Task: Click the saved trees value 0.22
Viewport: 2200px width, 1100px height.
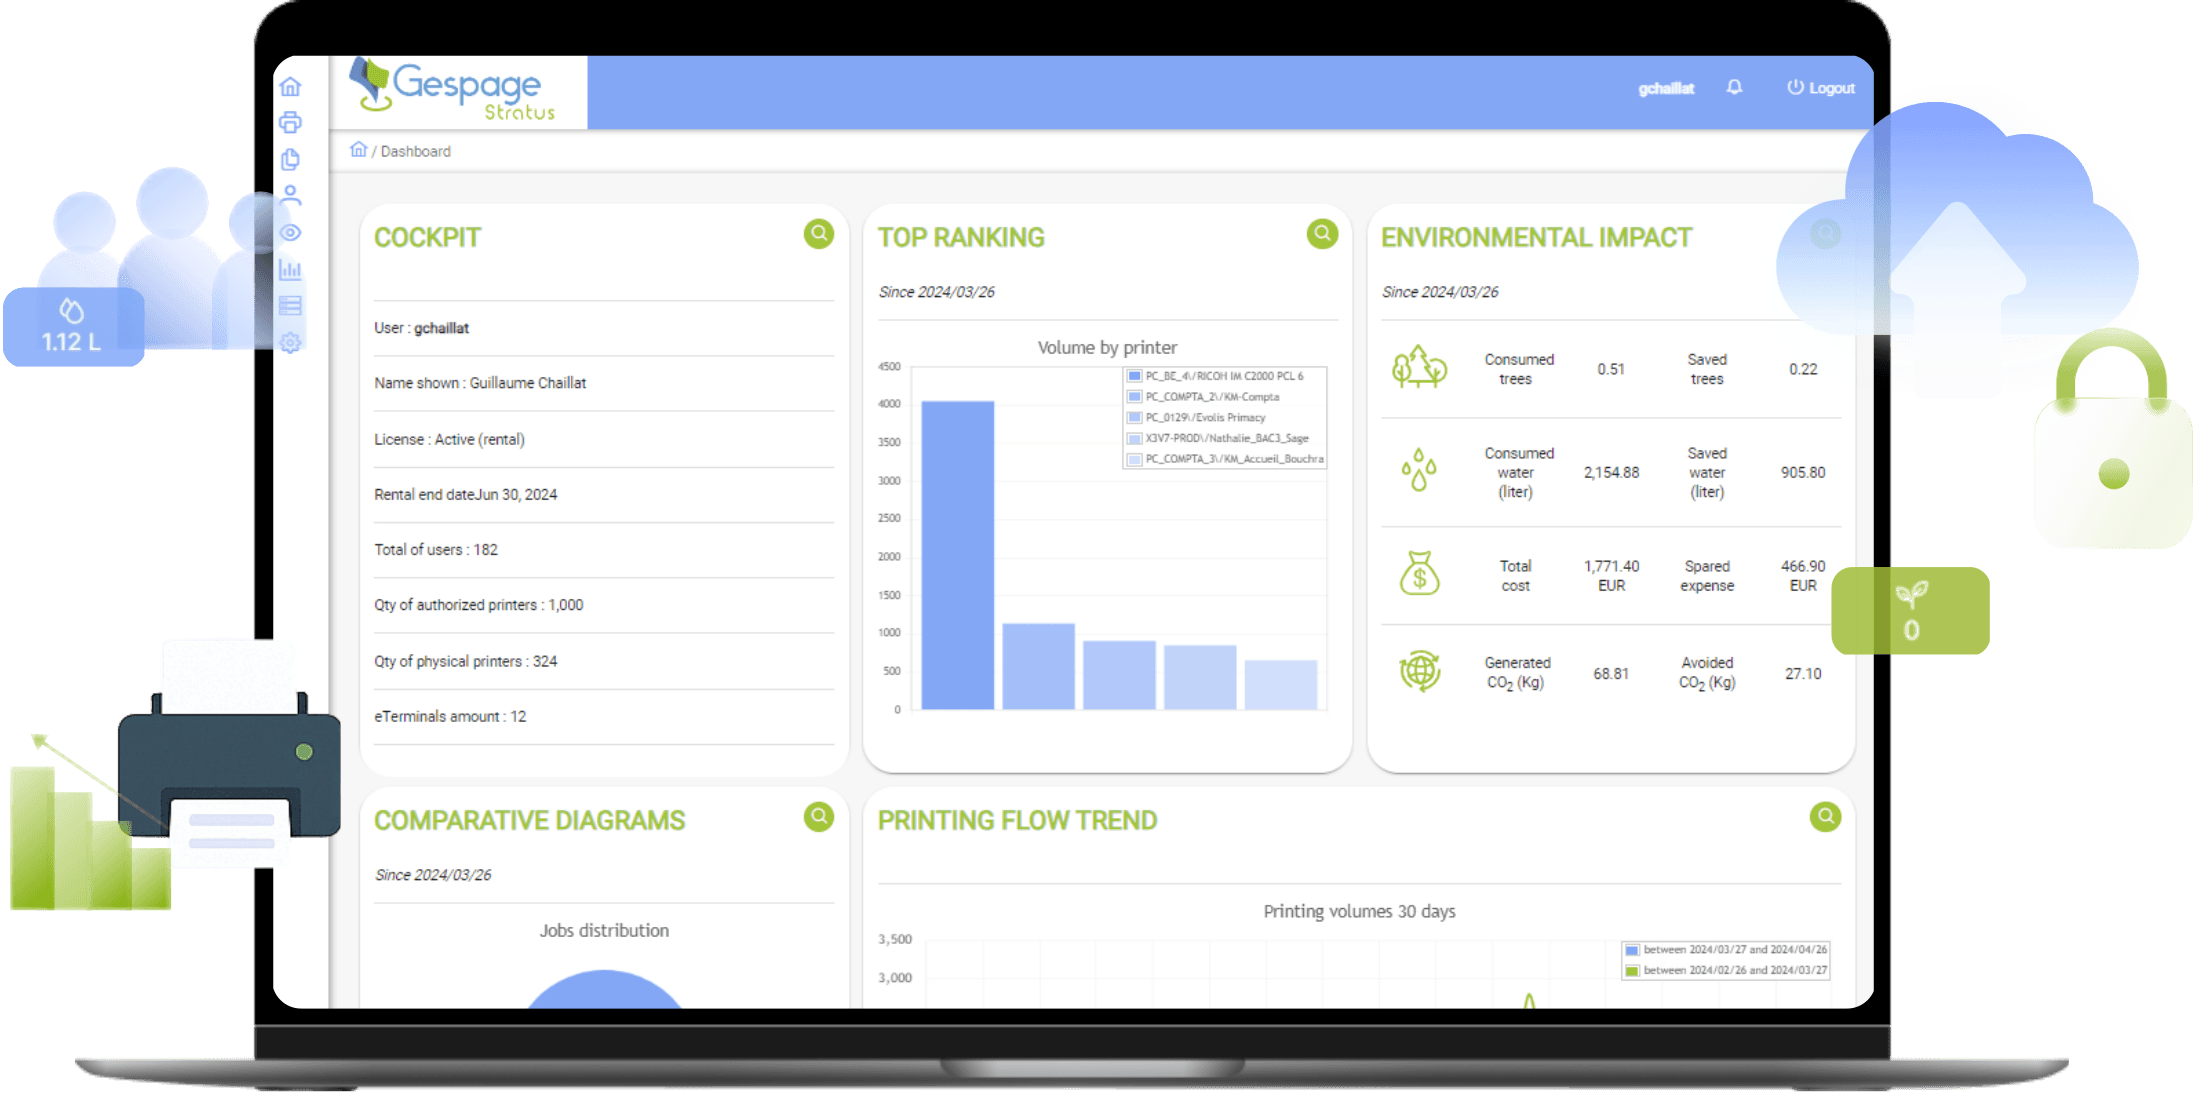Action: pos(1803,369)
